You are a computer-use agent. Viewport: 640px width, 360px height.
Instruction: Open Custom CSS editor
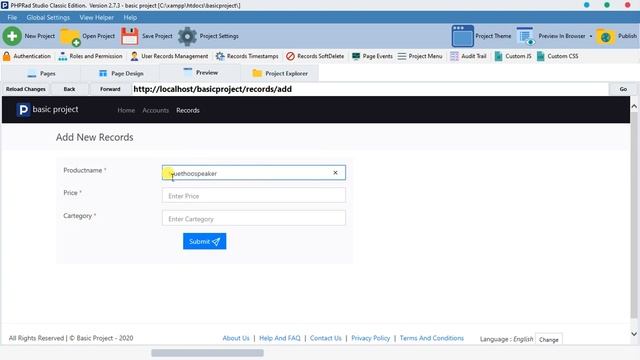(x=558, y=56)
